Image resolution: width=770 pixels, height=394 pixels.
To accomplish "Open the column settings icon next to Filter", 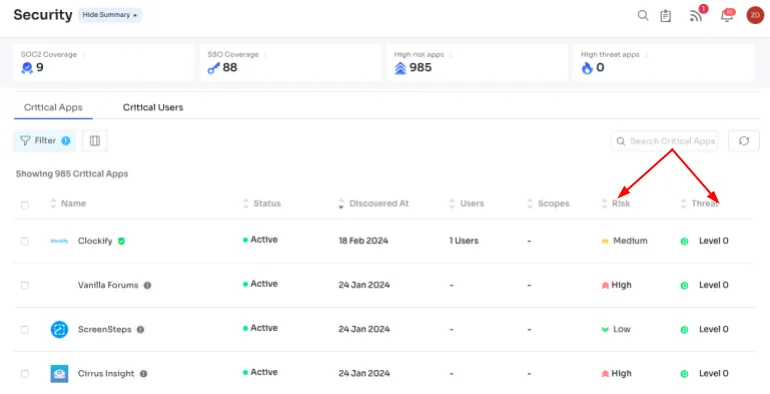I will (95, 141).
